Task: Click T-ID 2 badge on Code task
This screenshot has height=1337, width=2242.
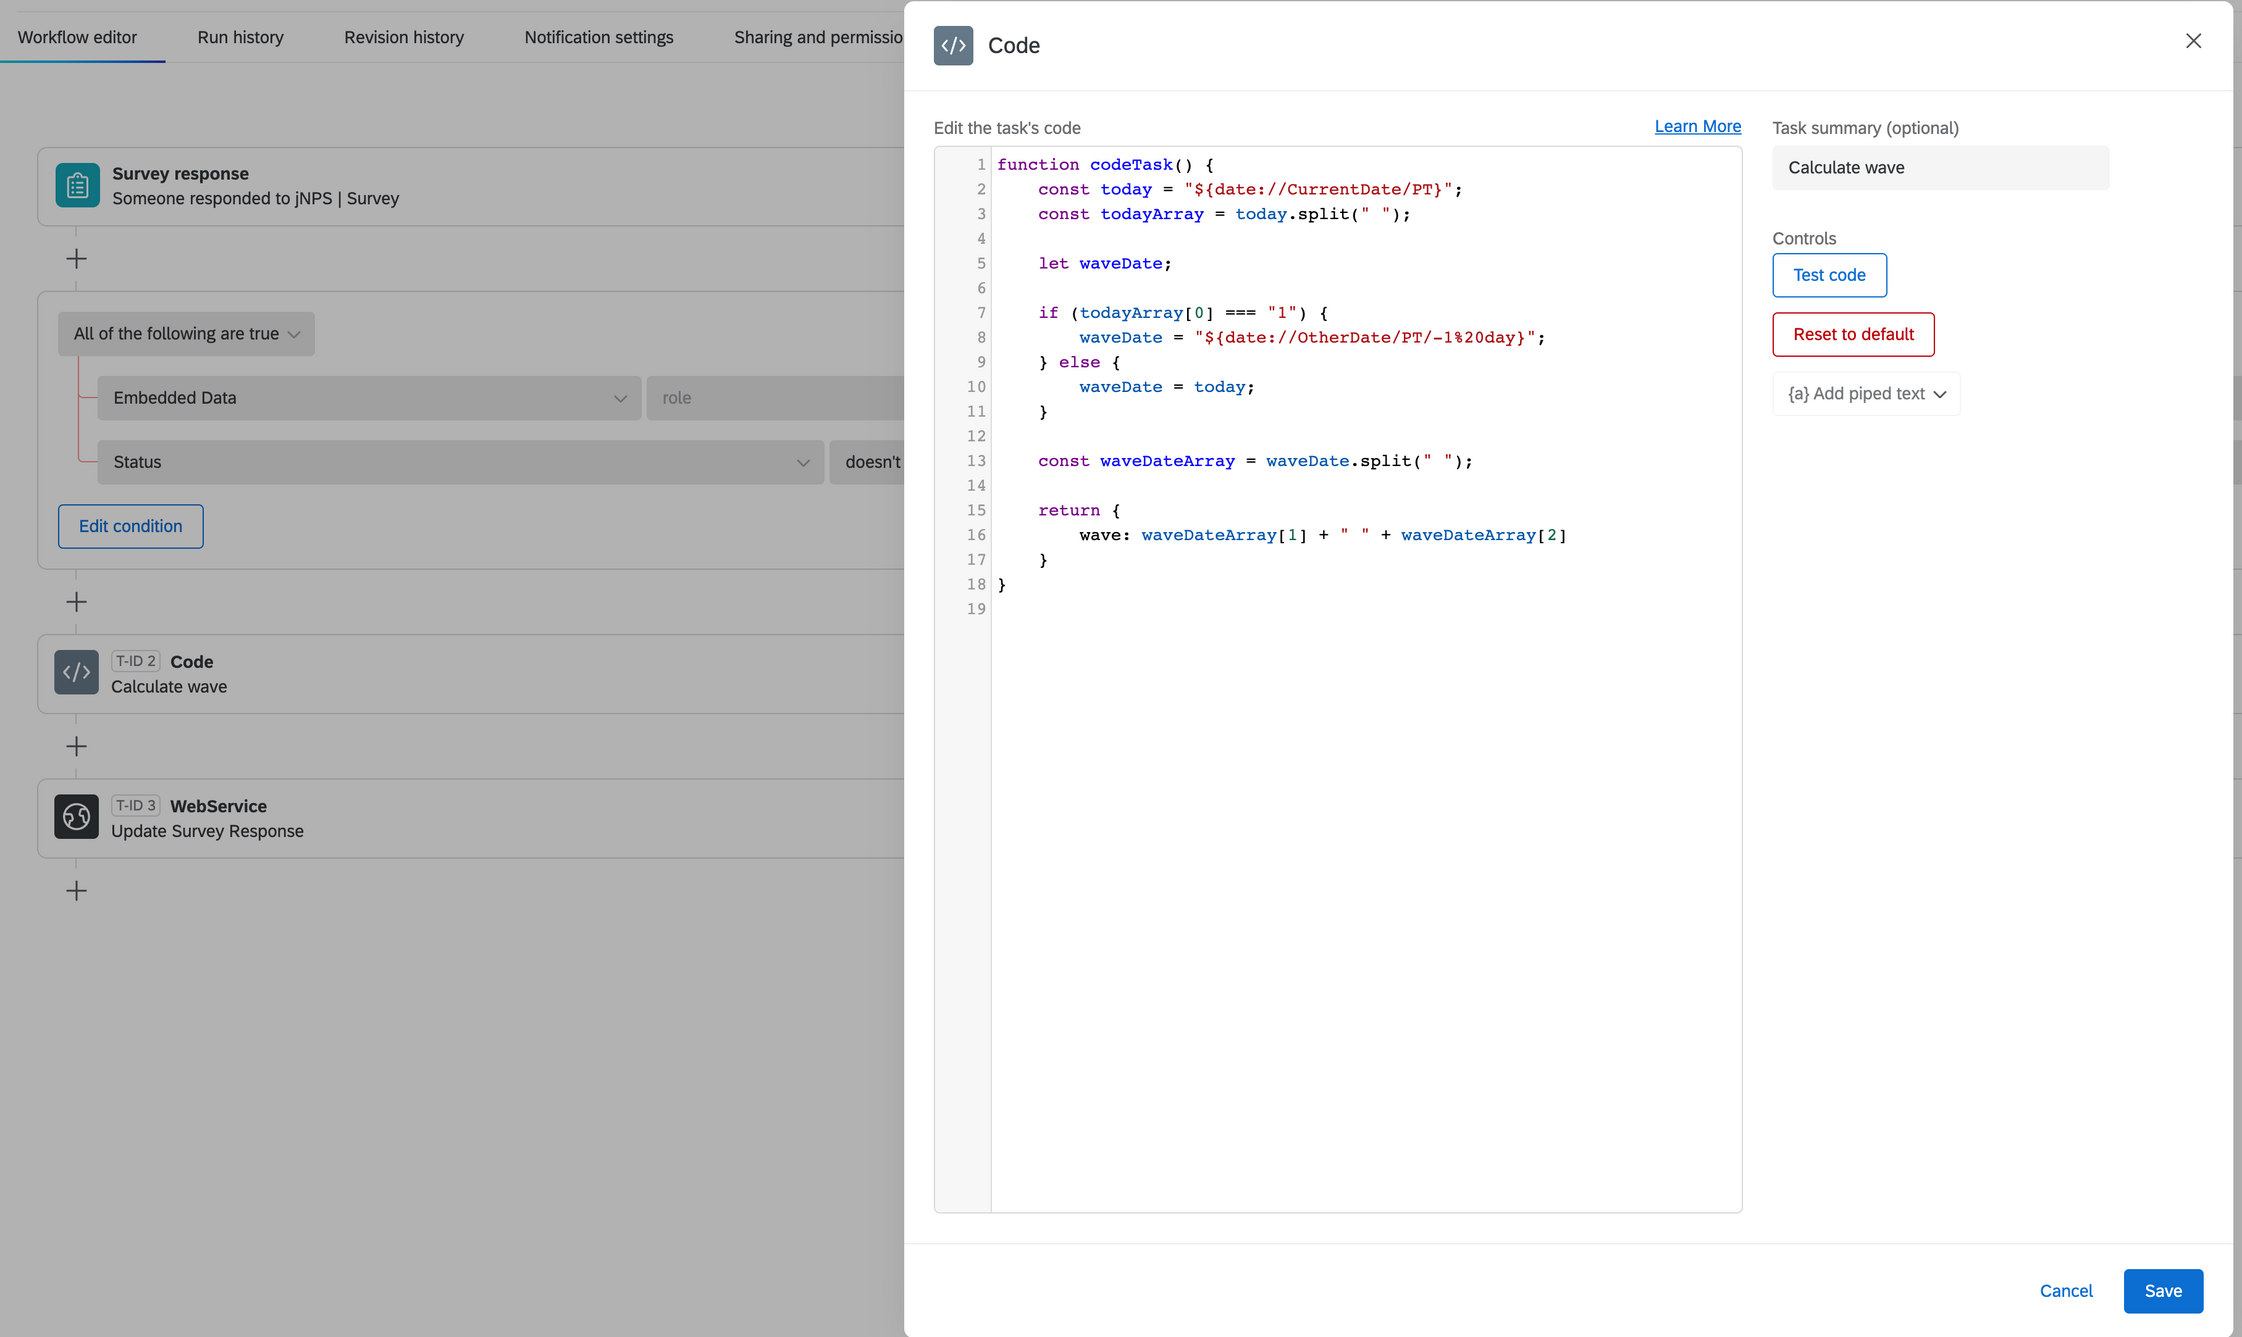Action: click(x=136, y=661)
